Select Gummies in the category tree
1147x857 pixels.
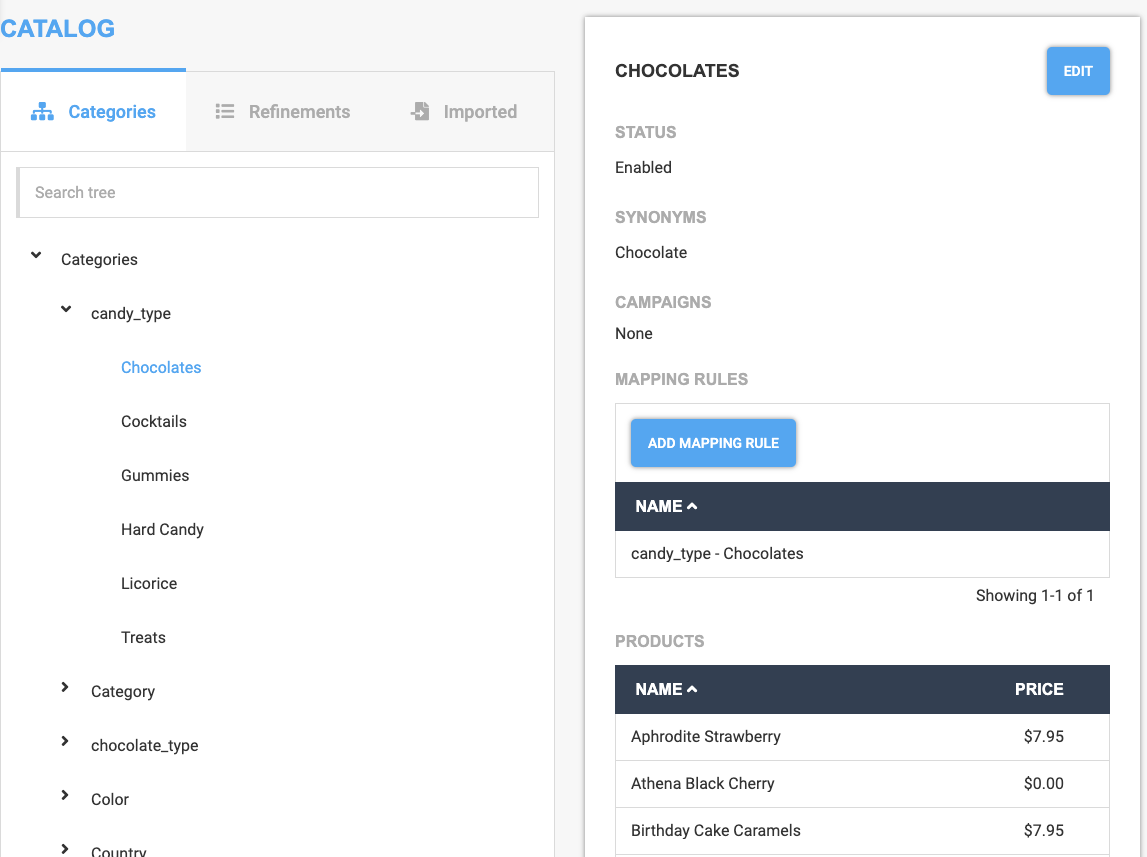coord(155,476)
